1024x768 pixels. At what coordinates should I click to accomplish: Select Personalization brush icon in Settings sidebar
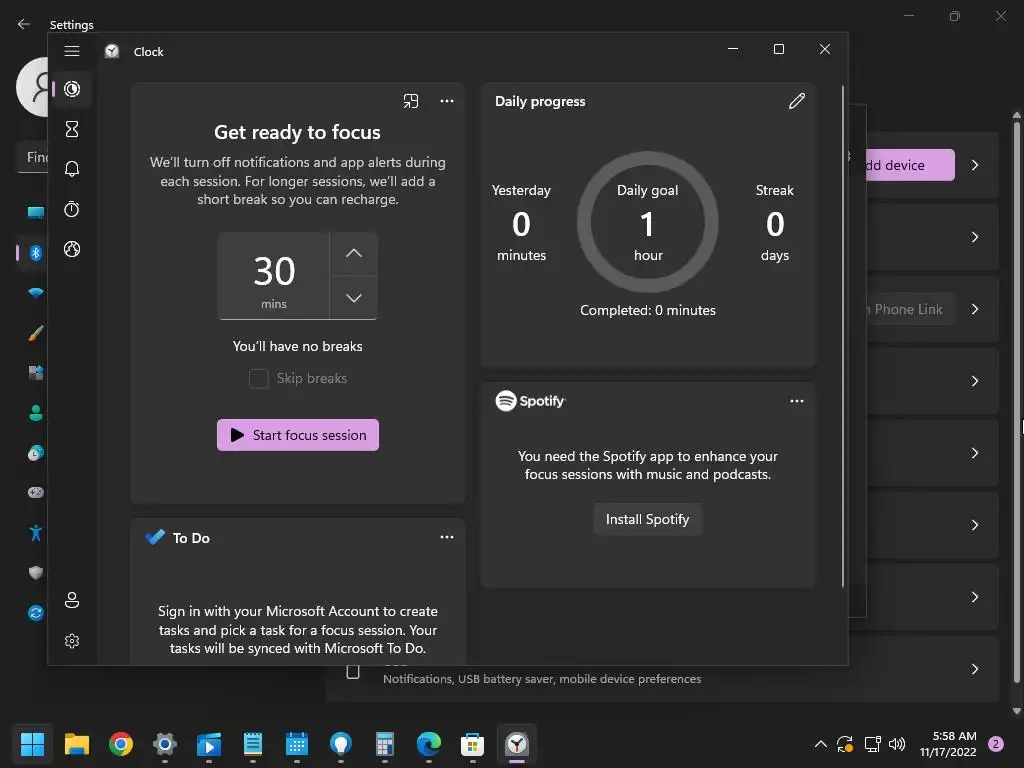(36, 333)
